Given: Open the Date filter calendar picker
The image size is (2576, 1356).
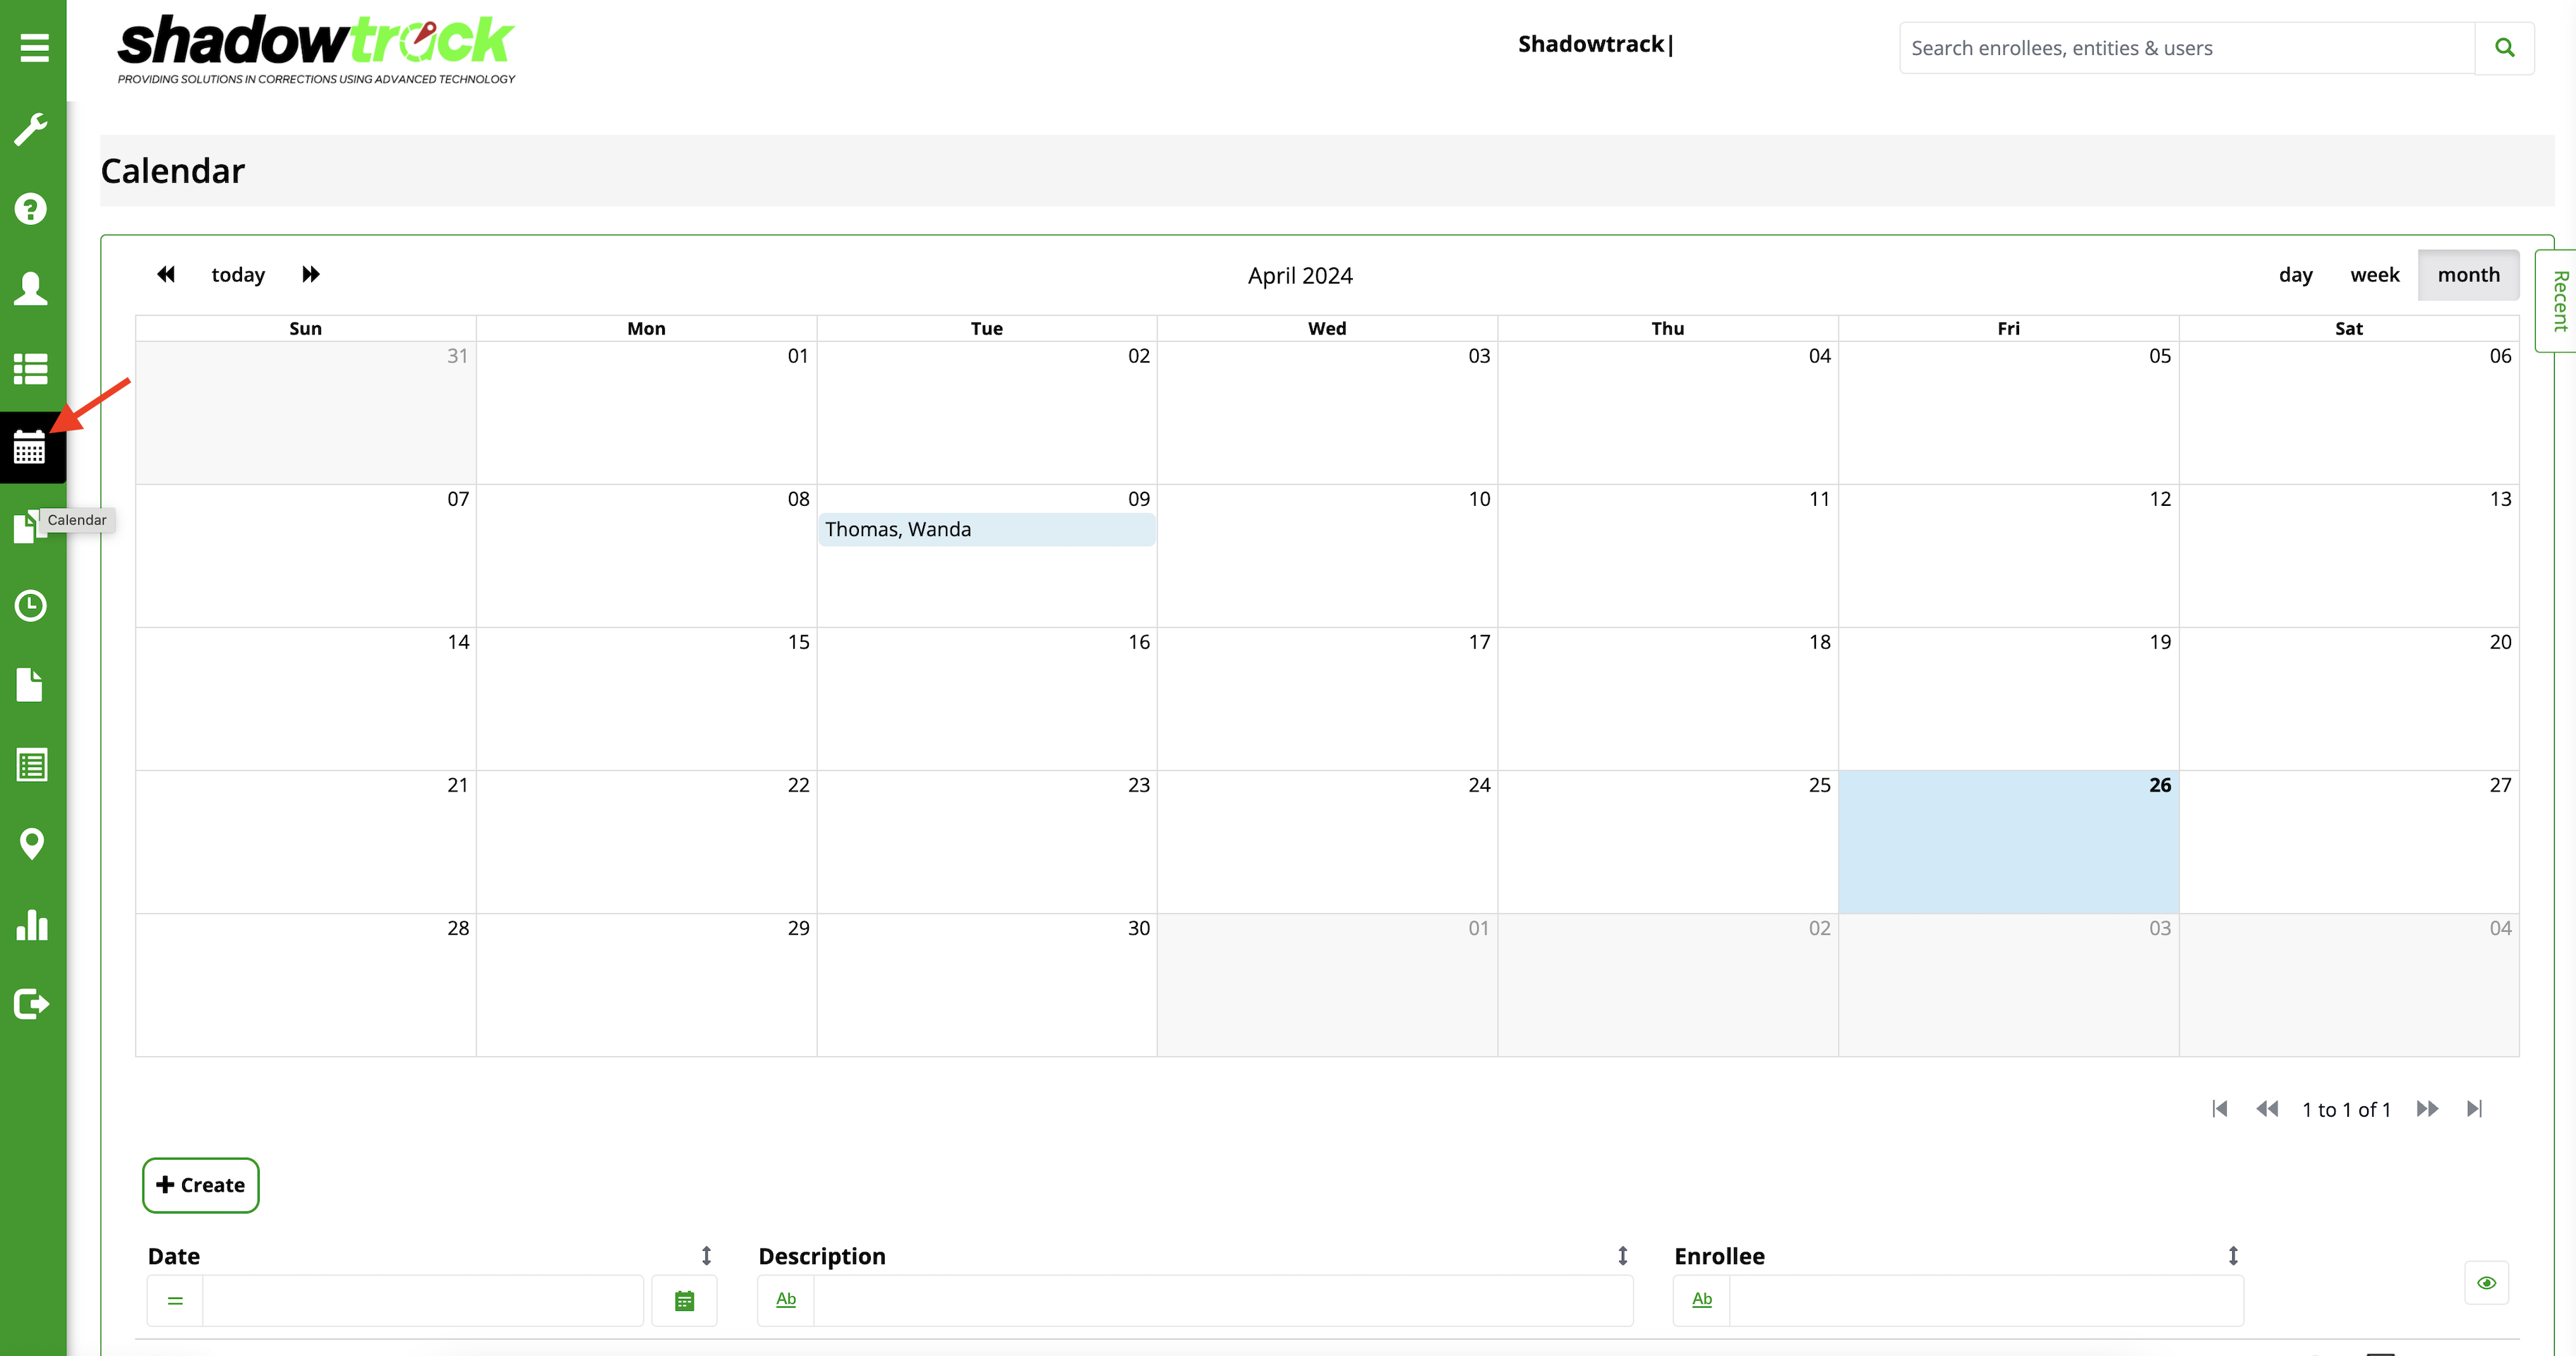Looking at the screenshot, I should click(684, 1300).
